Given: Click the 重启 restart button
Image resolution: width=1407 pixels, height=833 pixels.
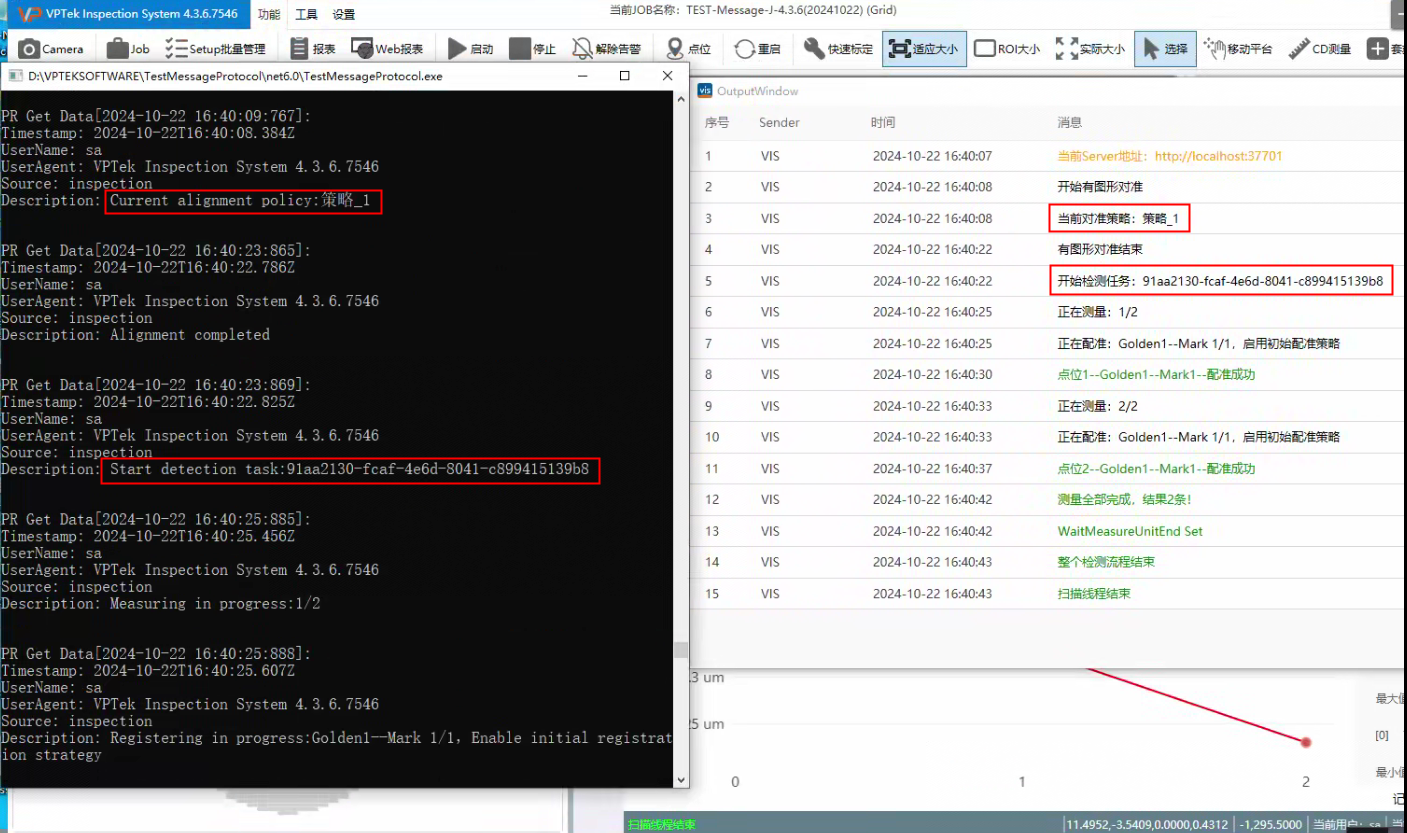Looking at the screenshot, I should [x=757, y=48].
